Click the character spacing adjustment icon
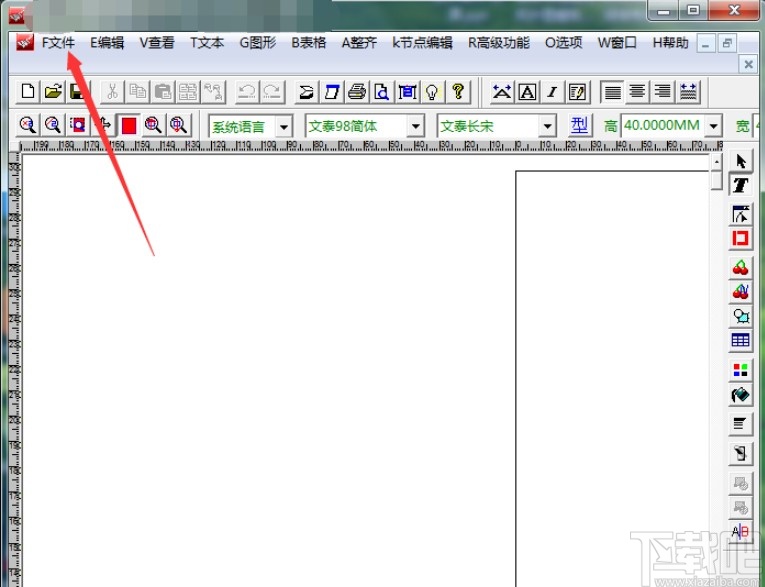Image resolution: width=765 pixels, height=587 pixels. (x=502, y=92)
